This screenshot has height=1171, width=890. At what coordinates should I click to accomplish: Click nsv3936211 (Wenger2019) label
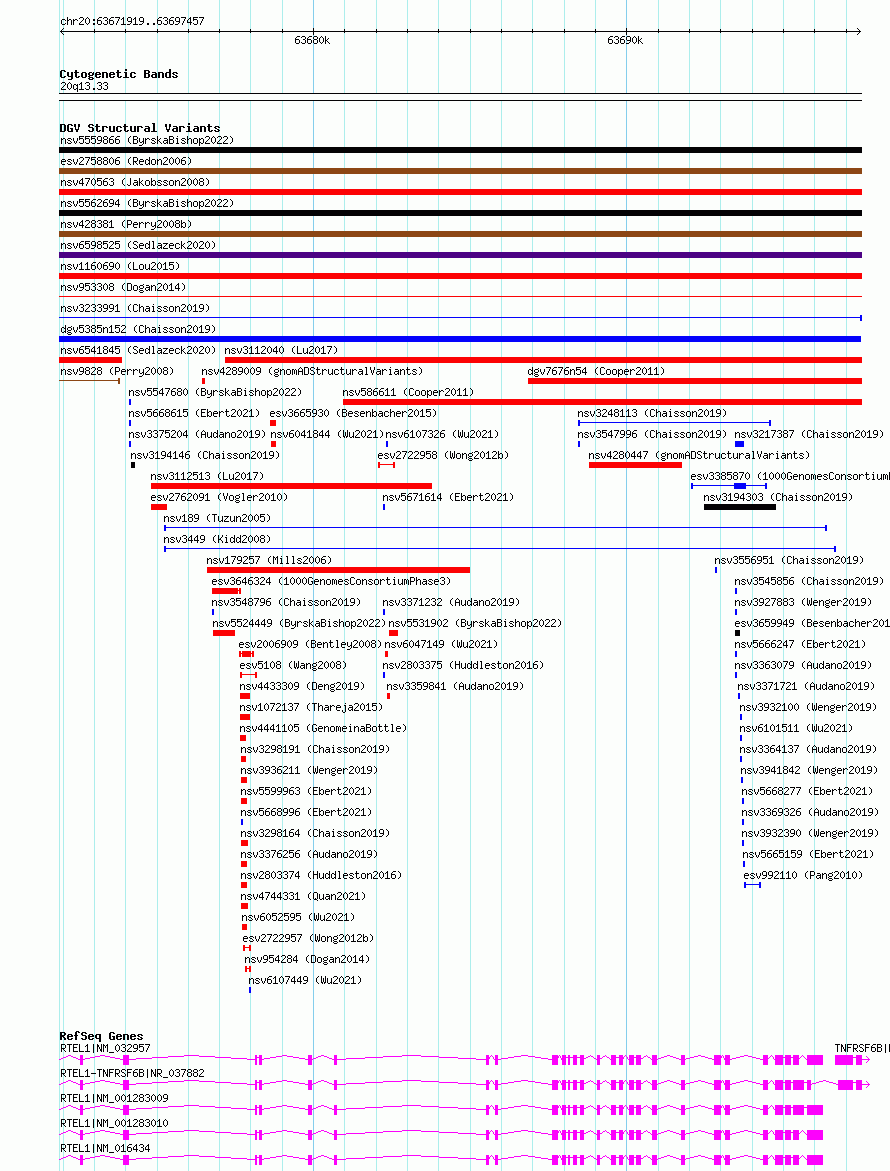(309, 770)
